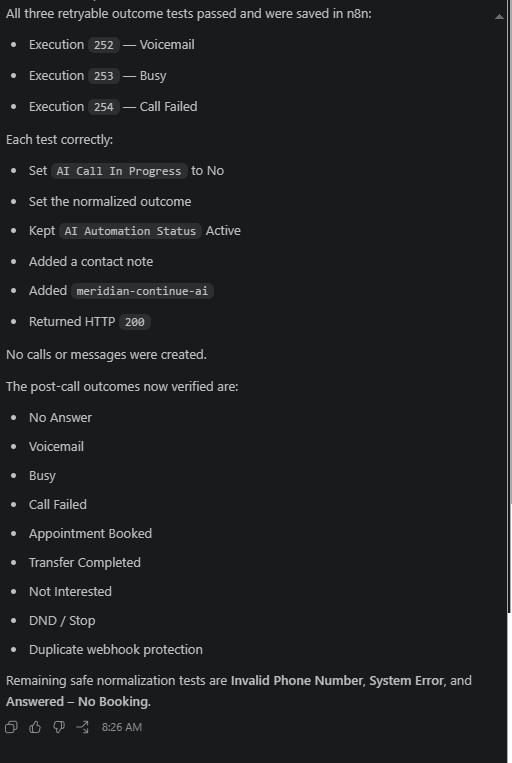Click the Transfer Completed list item
Image resolution: width=512 pixels, height=763 pixels.
coord(85,563)
